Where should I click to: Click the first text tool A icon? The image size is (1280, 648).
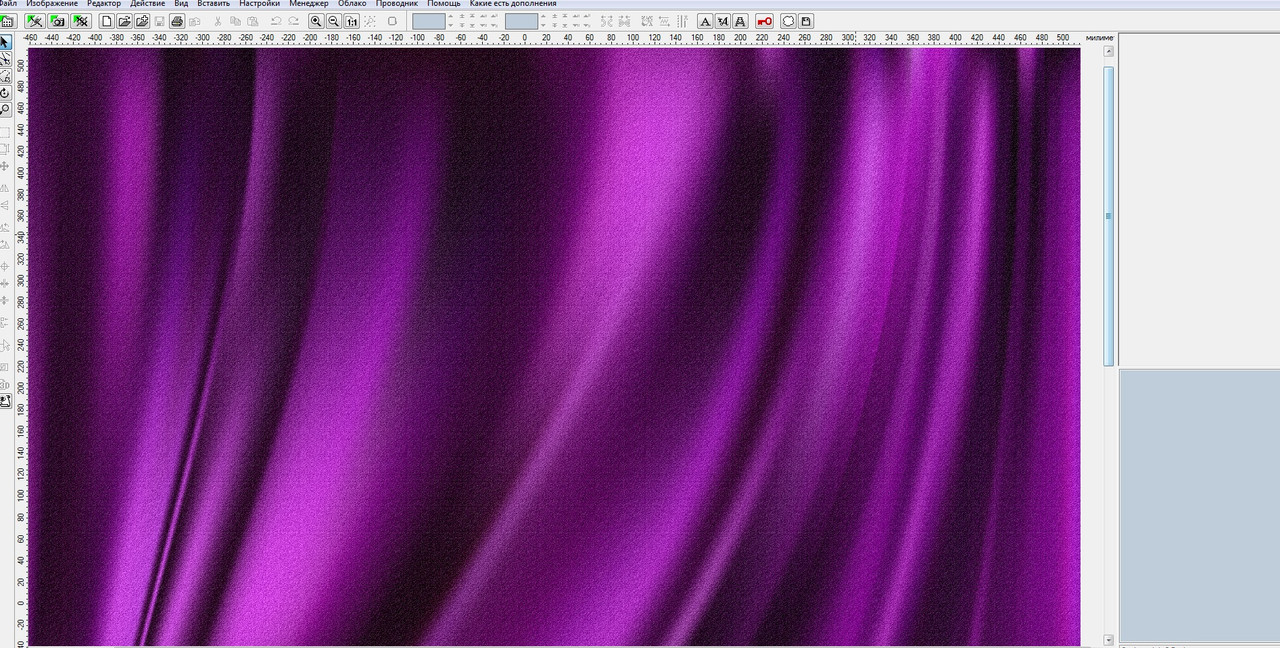point(705,21)
